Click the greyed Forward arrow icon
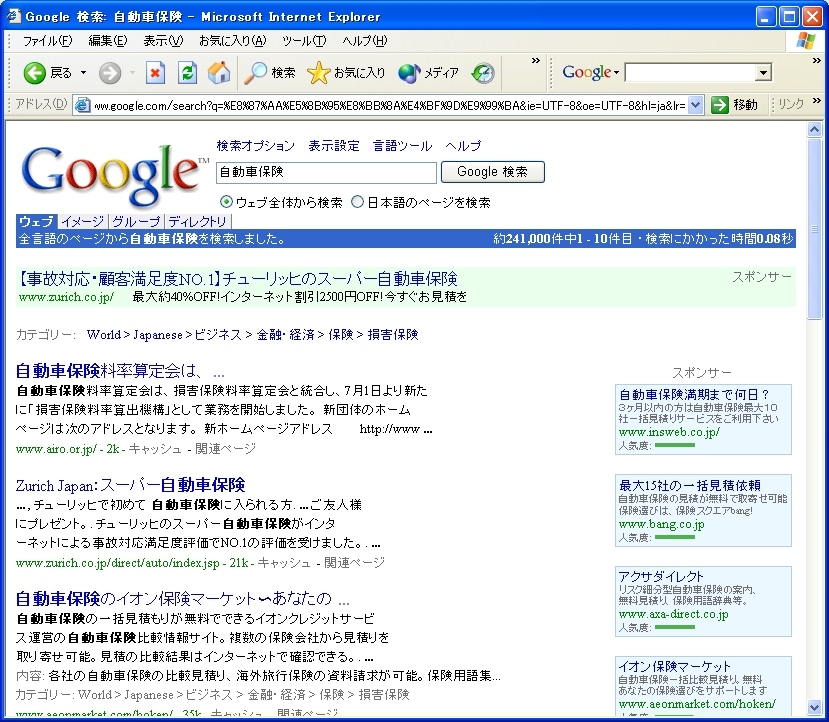The image size is (829, 722). coord(110,73)
